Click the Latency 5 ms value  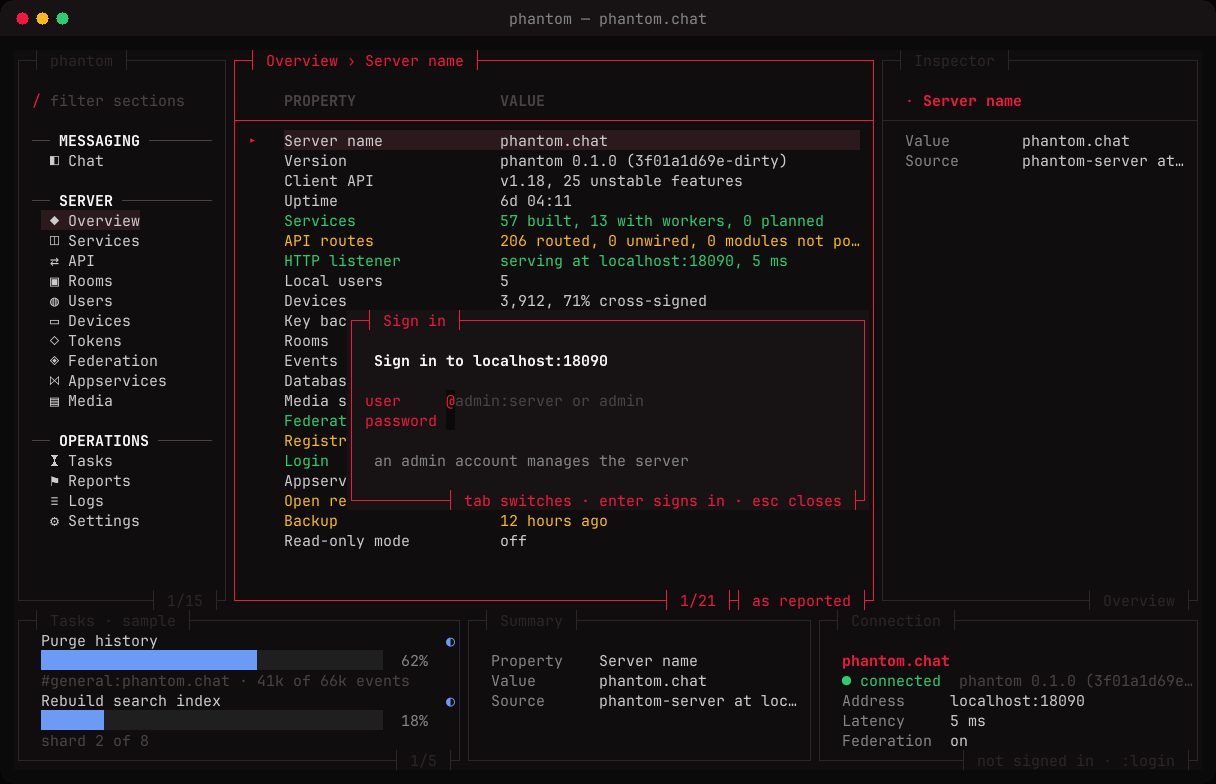968,721
